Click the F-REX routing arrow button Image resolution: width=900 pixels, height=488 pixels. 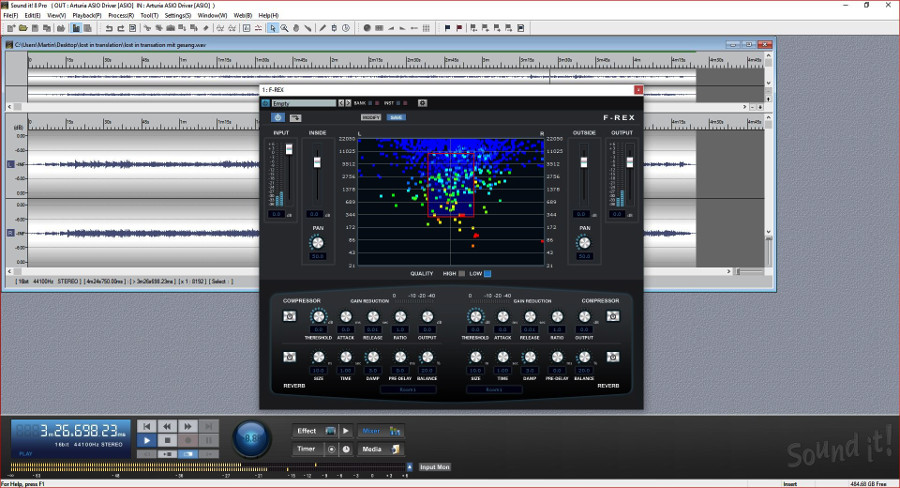click(x=296, y=118)
